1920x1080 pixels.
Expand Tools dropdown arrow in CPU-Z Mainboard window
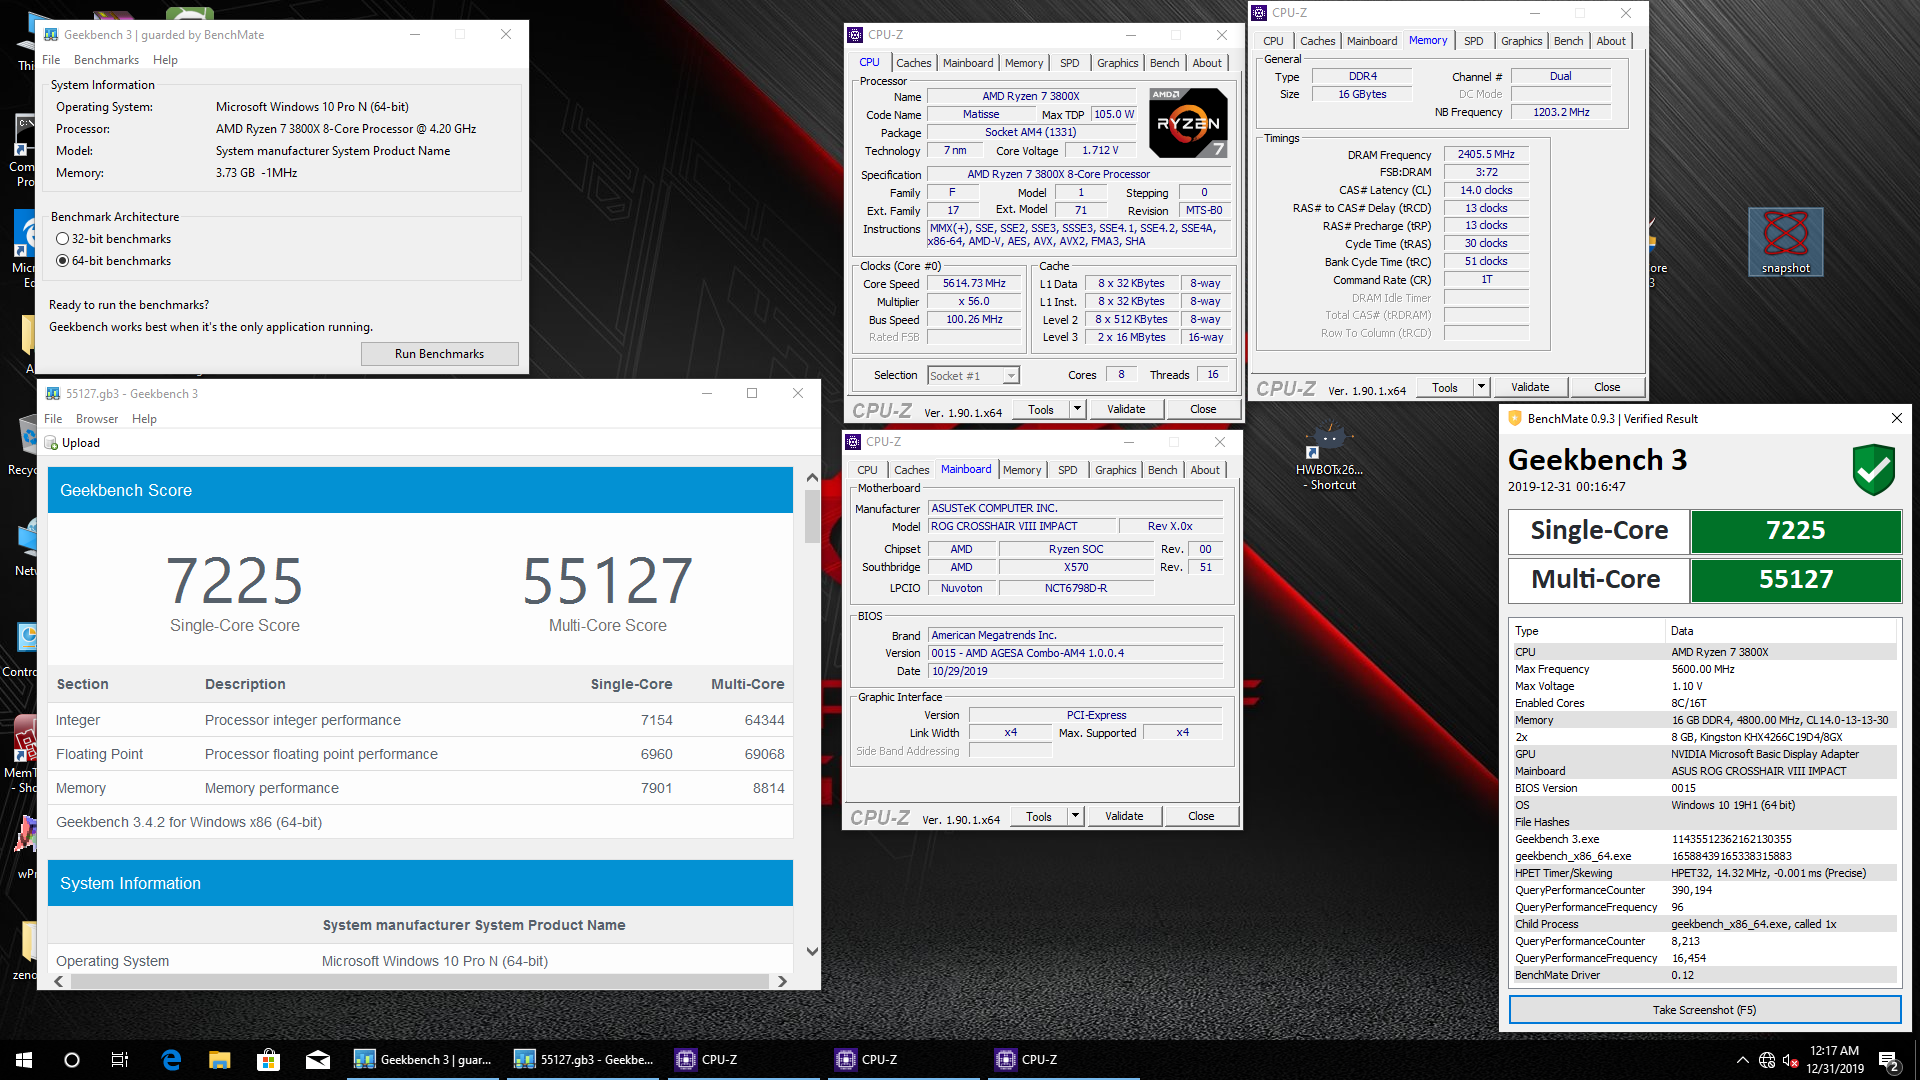(x=1075, y=816)
